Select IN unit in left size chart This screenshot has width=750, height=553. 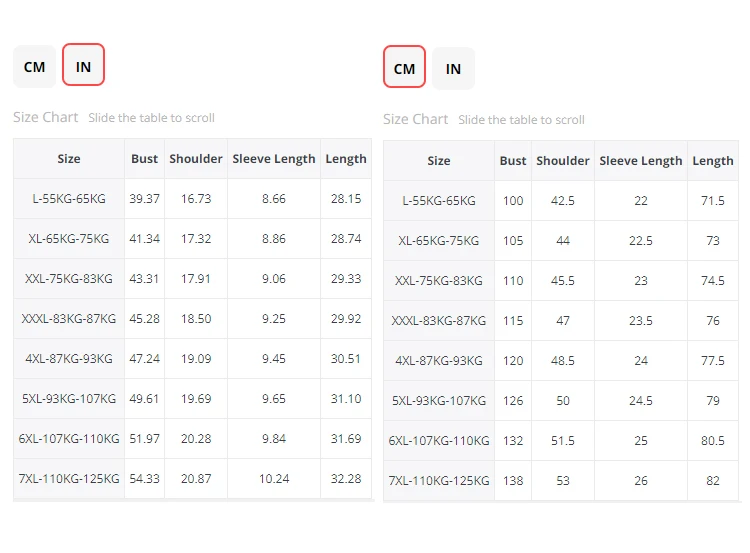[x=83, y=65]
